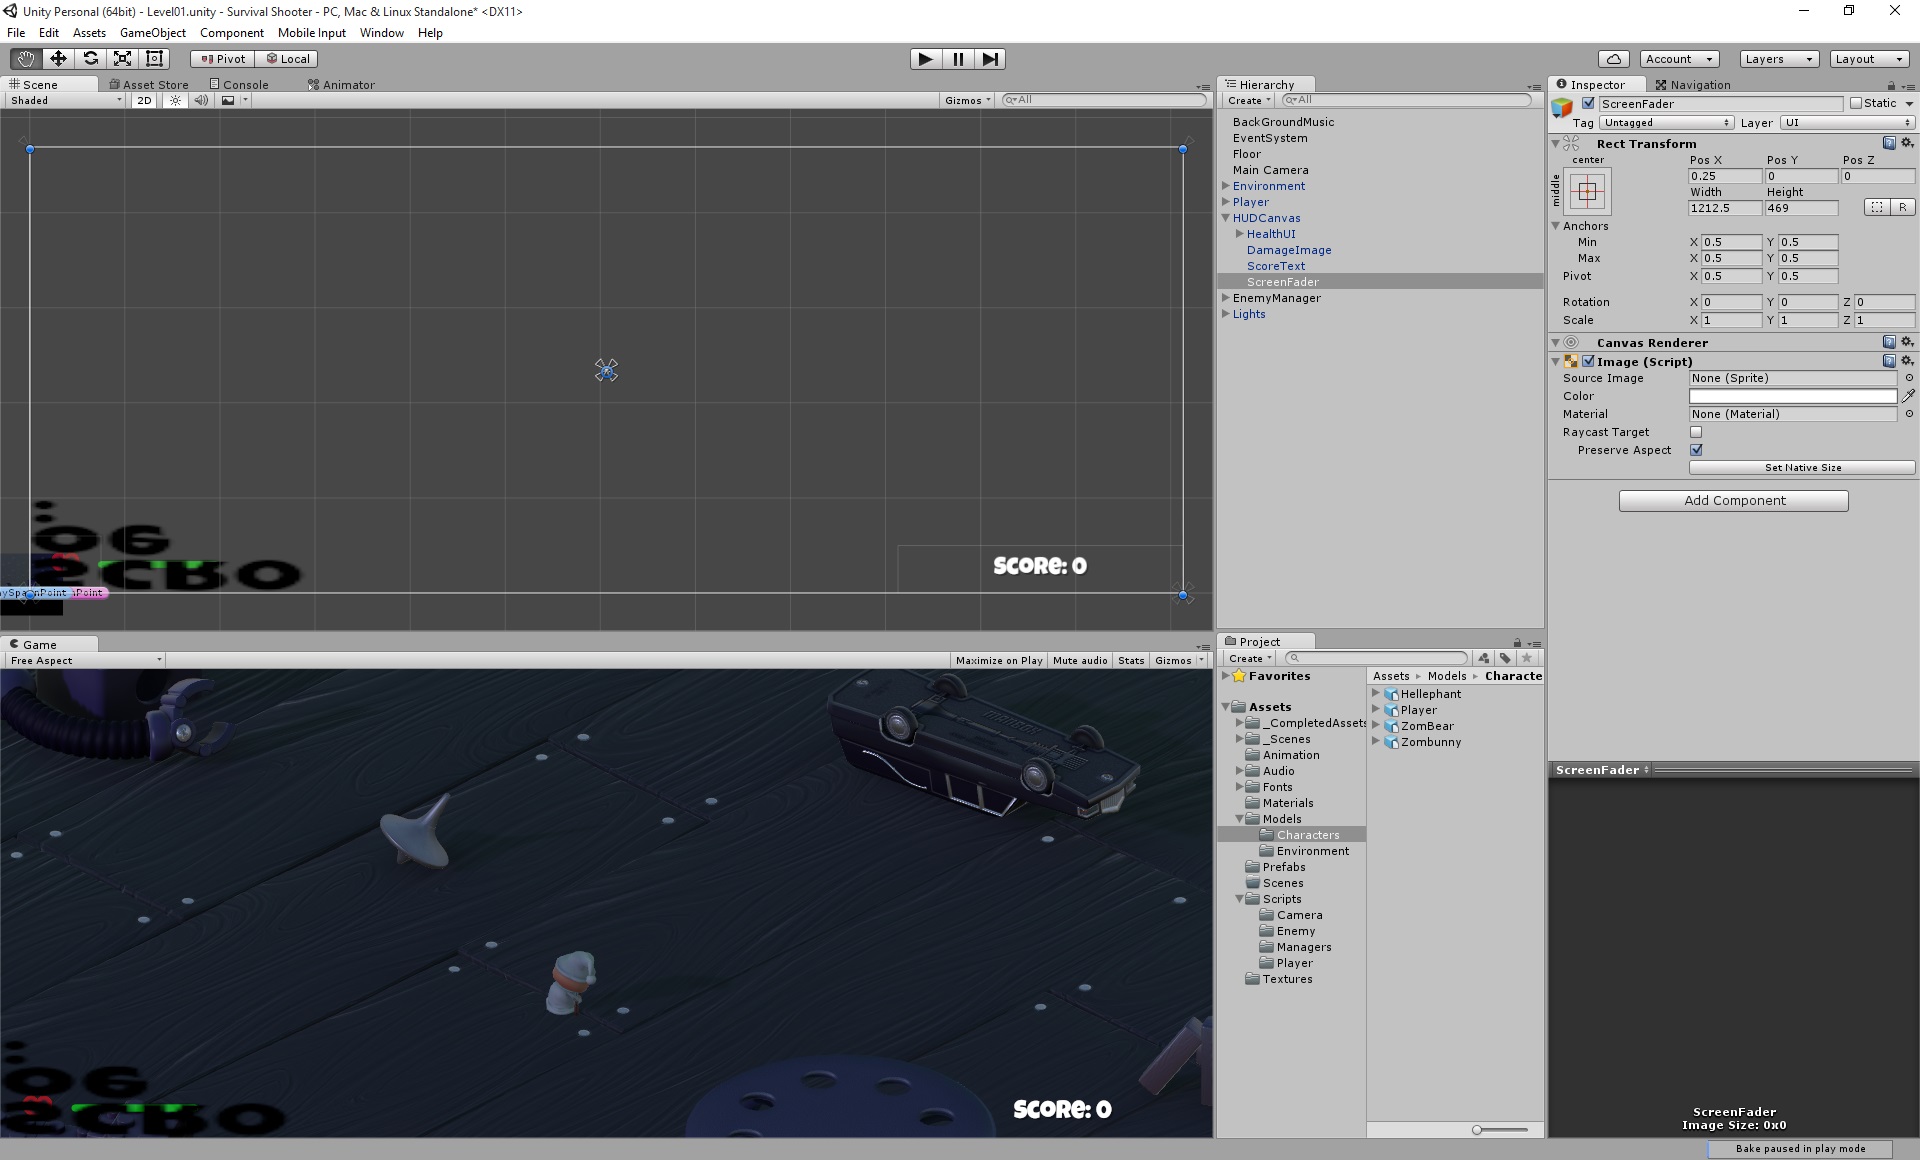This screenshot has height=1160, width=1920.
Task: Toggle Maximize on Play
Action: 999,660
